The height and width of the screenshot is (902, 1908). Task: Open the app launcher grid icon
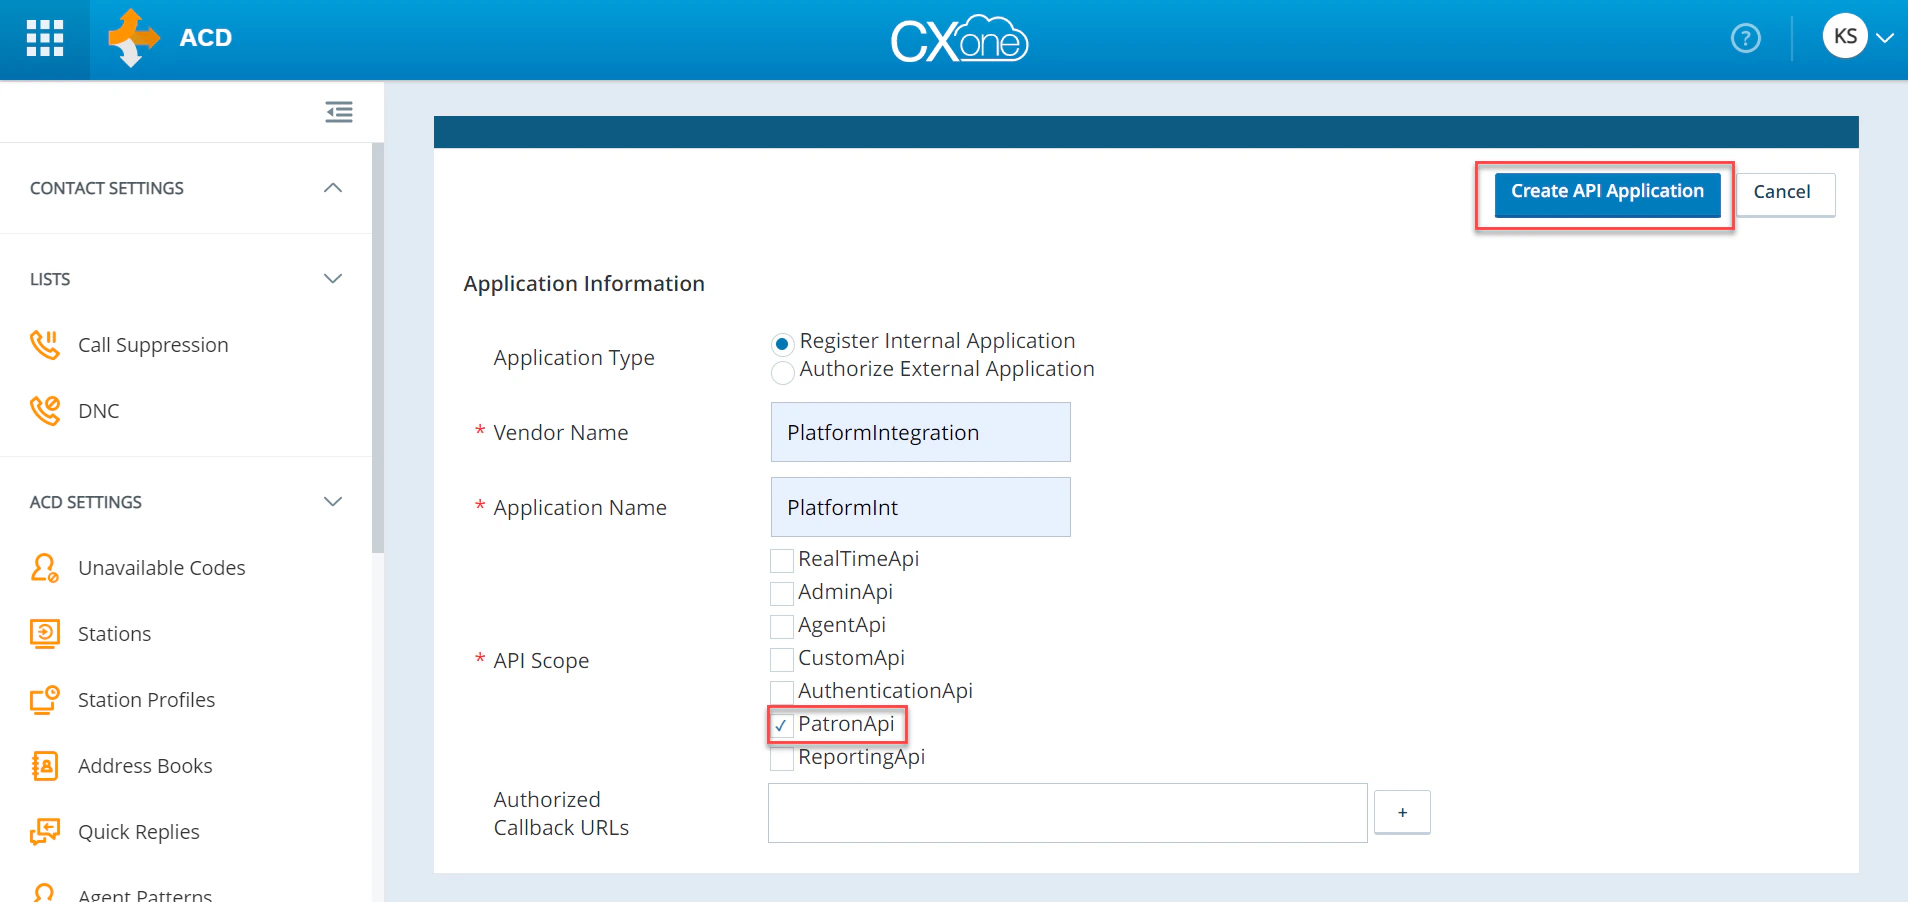pos(44,38)
